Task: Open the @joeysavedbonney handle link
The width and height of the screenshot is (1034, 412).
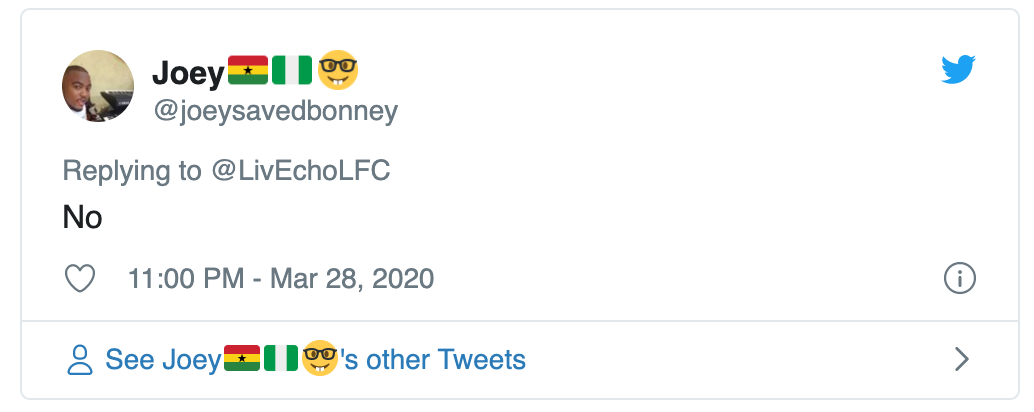Action: point(274,111)
